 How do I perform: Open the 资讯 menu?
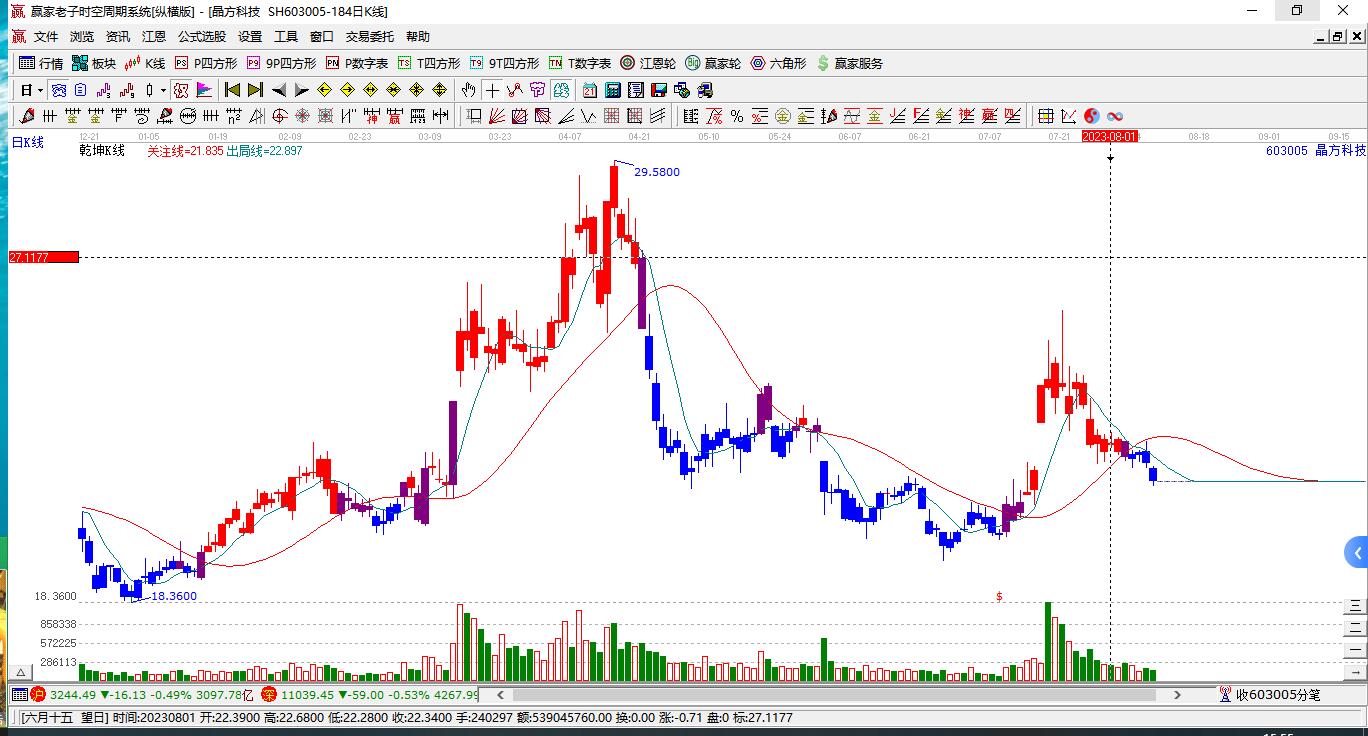(x=118, y=37)
